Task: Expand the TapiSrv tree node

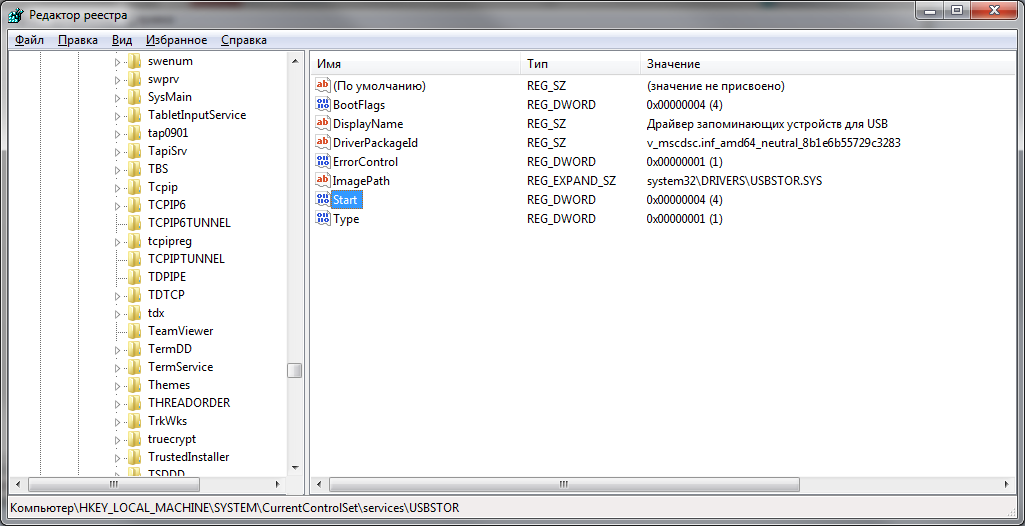Action: pos(118,152)
